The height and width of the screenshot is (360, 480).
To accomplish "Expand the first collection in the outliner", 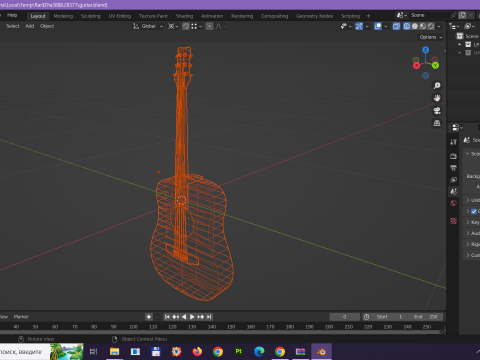I will click(460, 44).
